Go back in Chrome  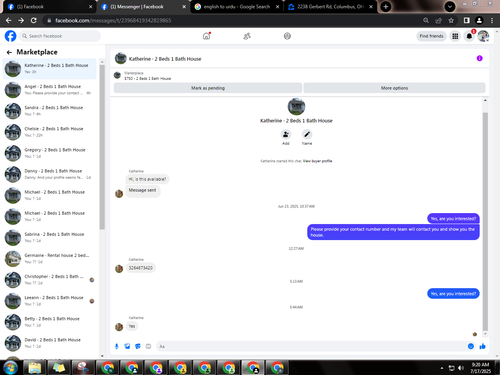(x=8, y=21)
